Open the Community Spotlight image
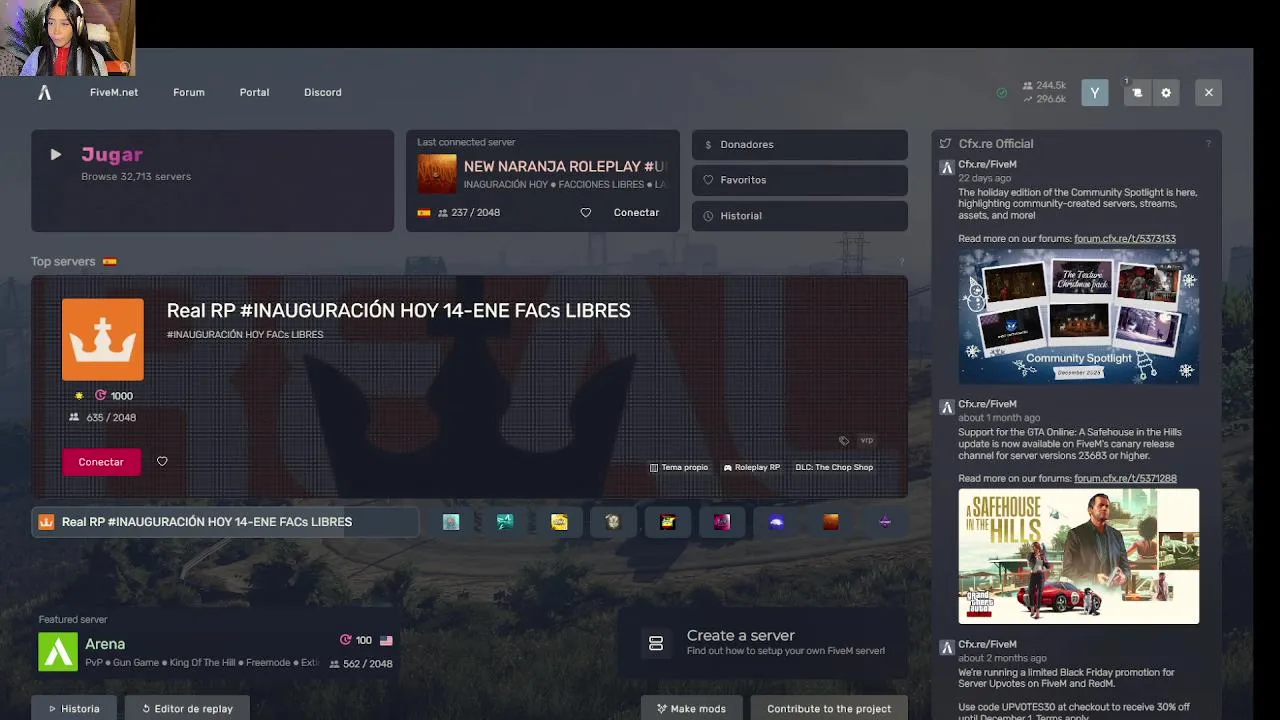The width and height of the screenshot is (1280, 720). click(x=1079, y=316)
